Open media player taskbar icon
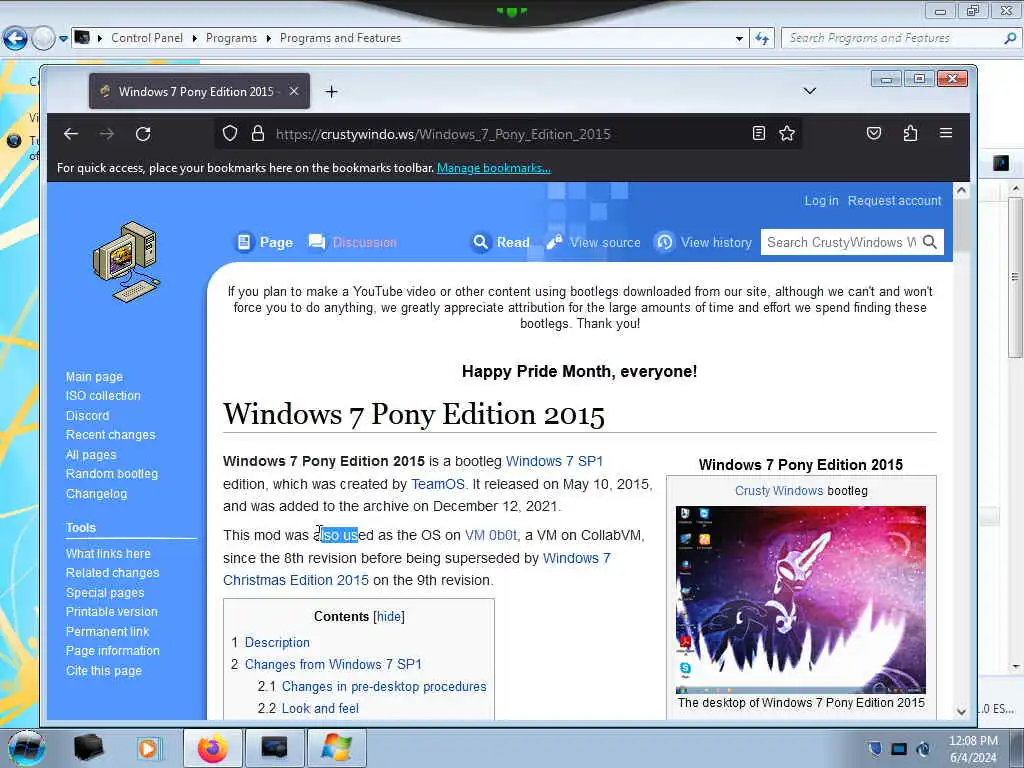This screenshot has width=1024, height=768. pyautogui.click(x=148, y=748)
